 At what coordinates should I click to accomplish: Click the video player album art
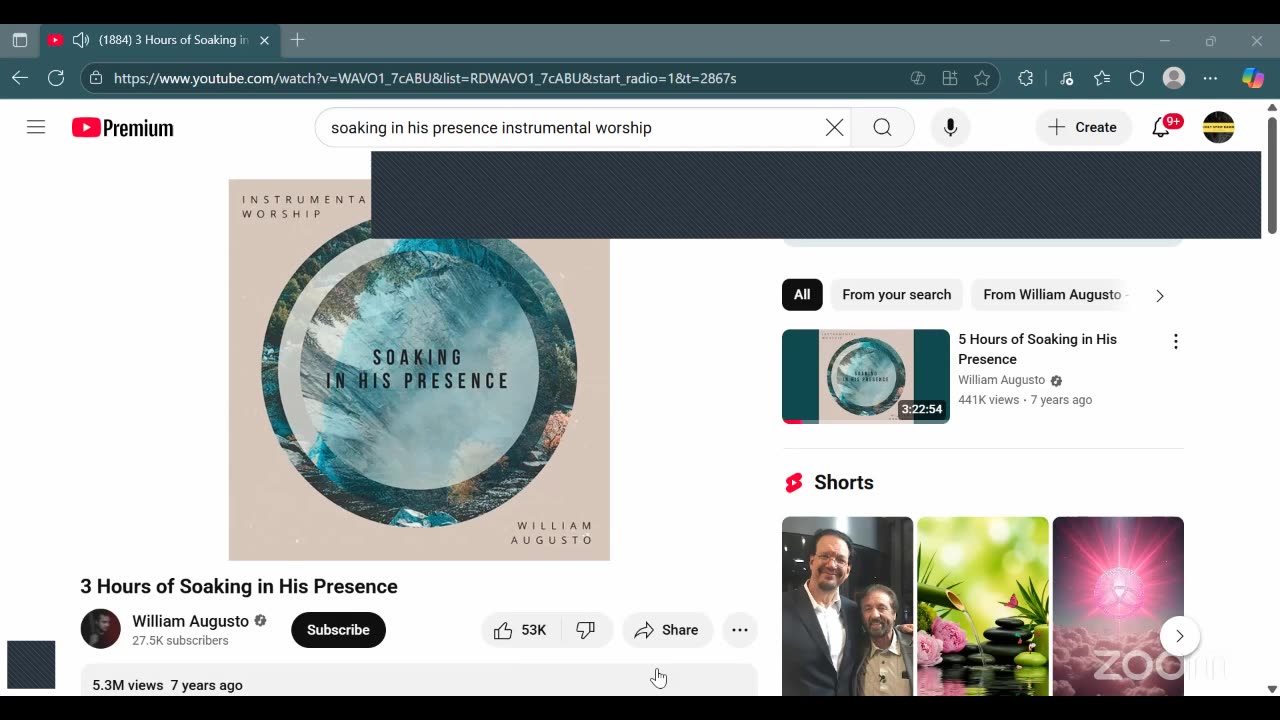419,370
